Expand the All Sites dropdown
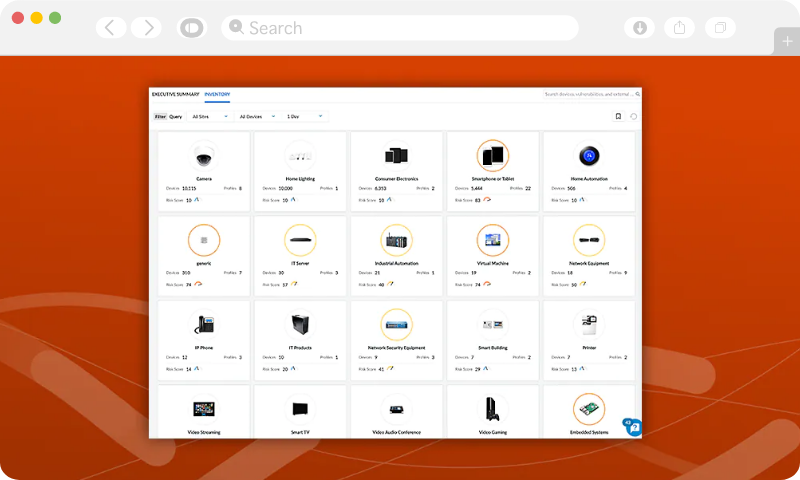The height and width of the screenshot is (480, 800). pyautogui.click(x=210, y=116)
